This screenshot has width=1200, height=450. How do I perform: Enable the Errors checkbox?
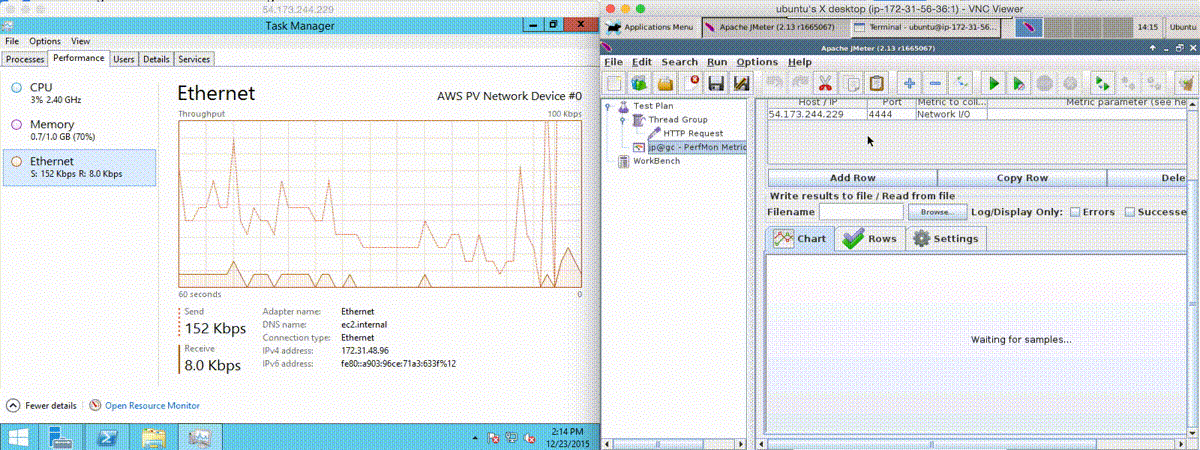[1075, 212]
